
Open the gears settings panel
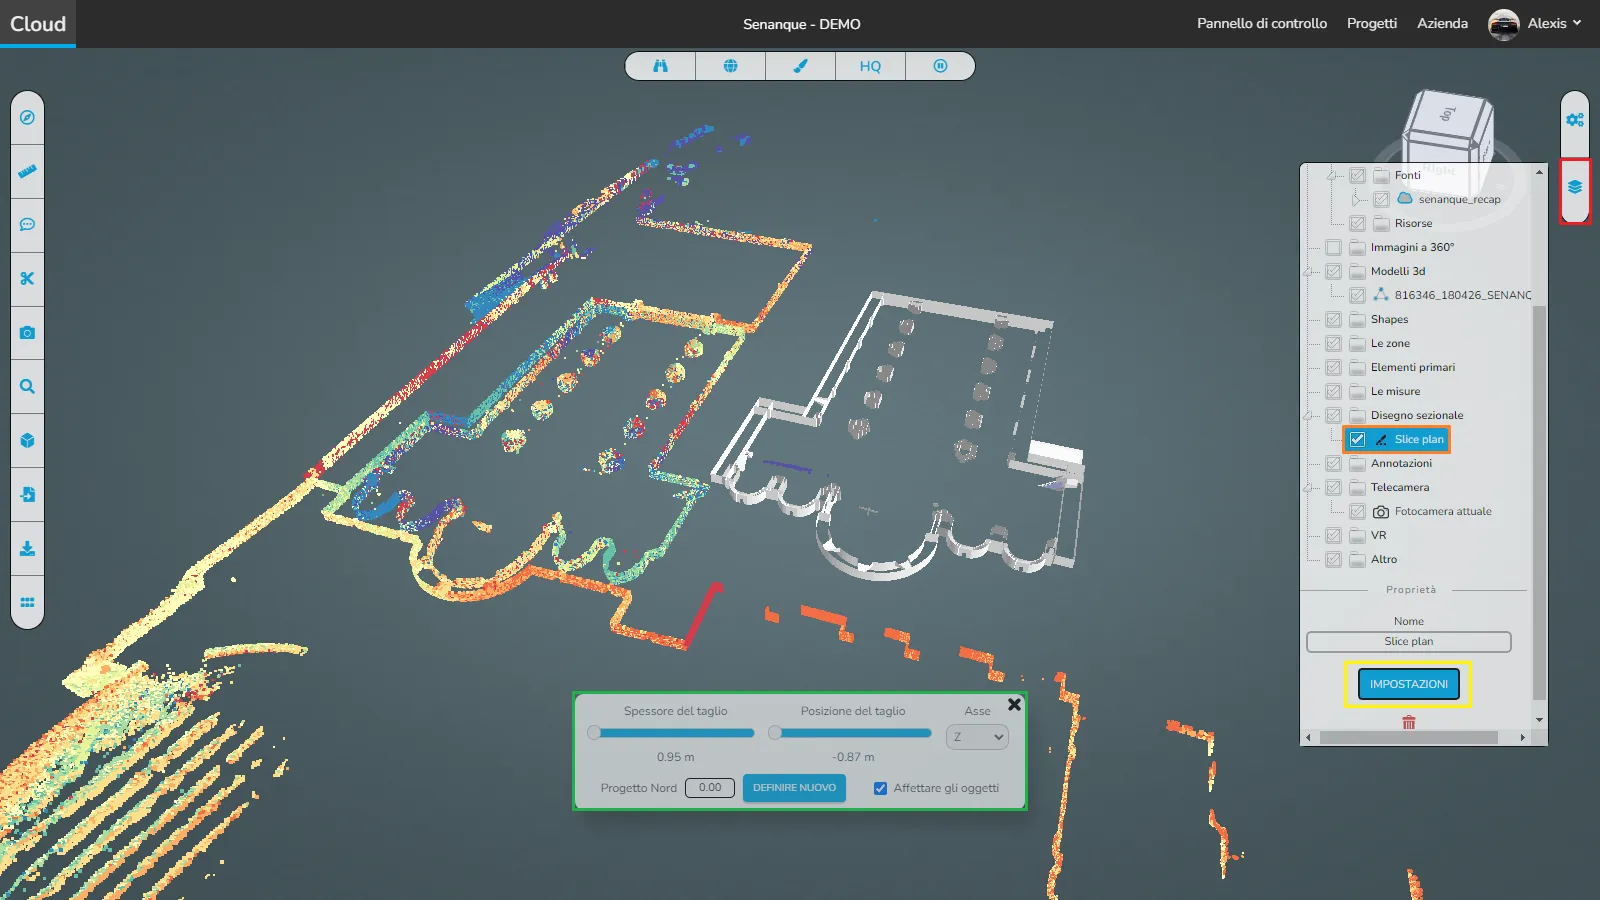click(x=1575, y=120)
